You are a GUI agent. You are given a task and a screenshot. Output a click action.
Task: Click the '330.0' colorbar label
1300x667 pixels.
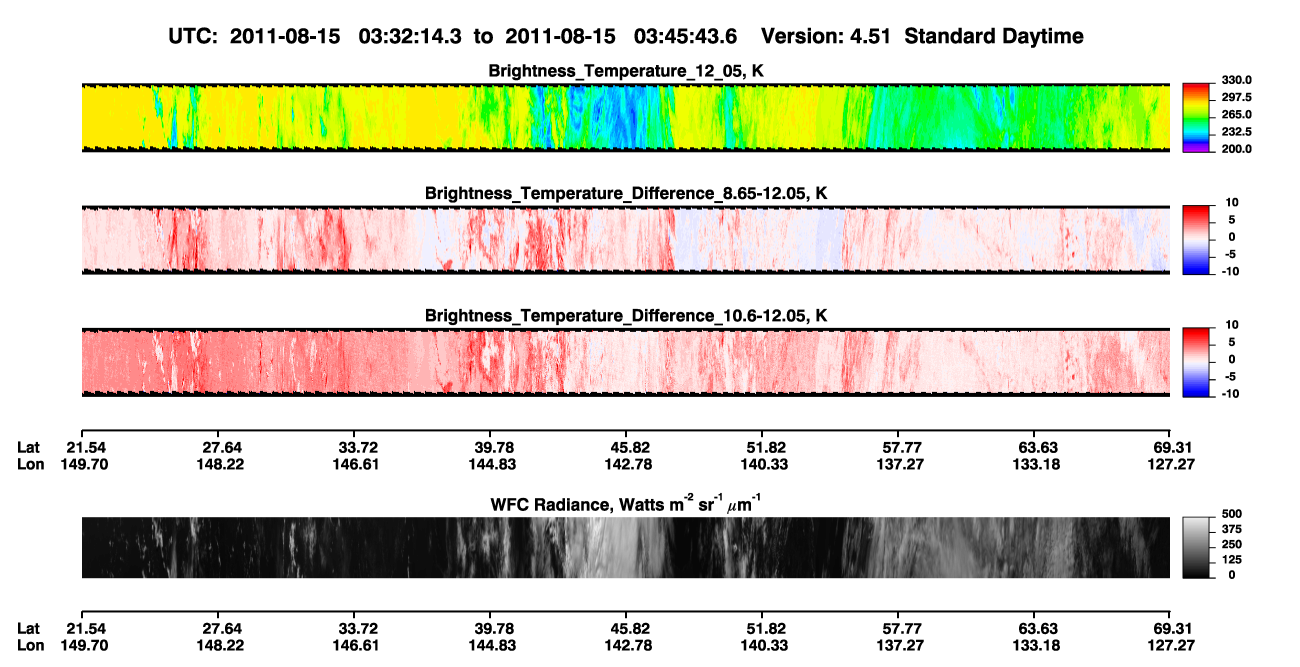pos(1236,80)
